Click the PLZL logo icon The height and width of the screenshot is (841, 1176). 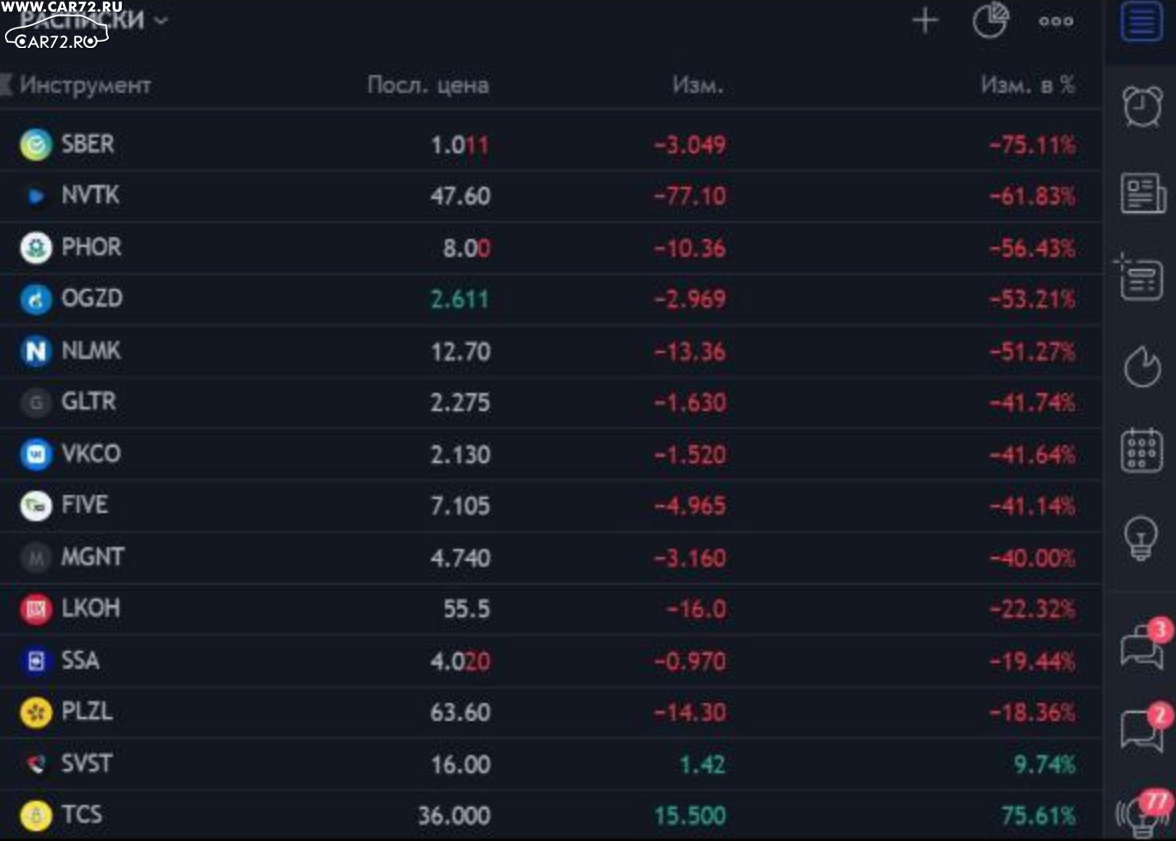[35, 712]
